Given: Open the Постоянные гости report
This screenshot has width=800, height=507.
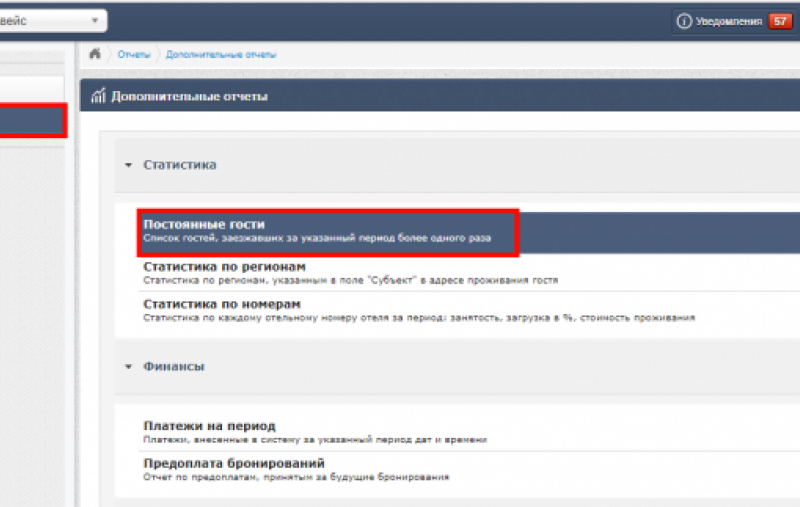Looking at the screenshot, I should (x=204, y=224).
